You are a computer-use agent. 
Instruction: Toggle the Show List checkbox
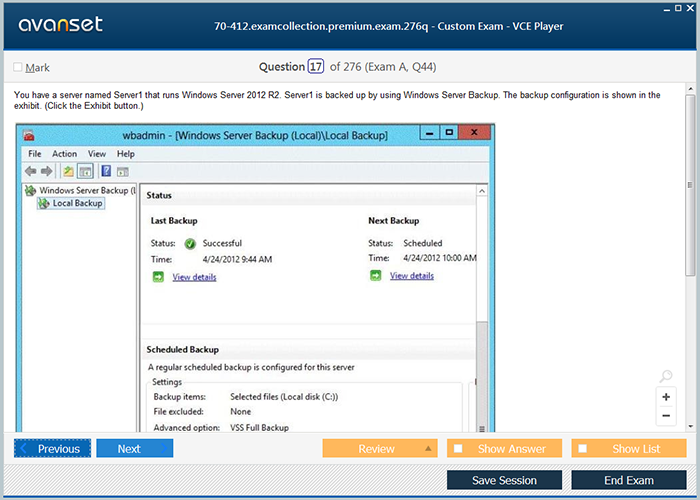coord(583,448)
